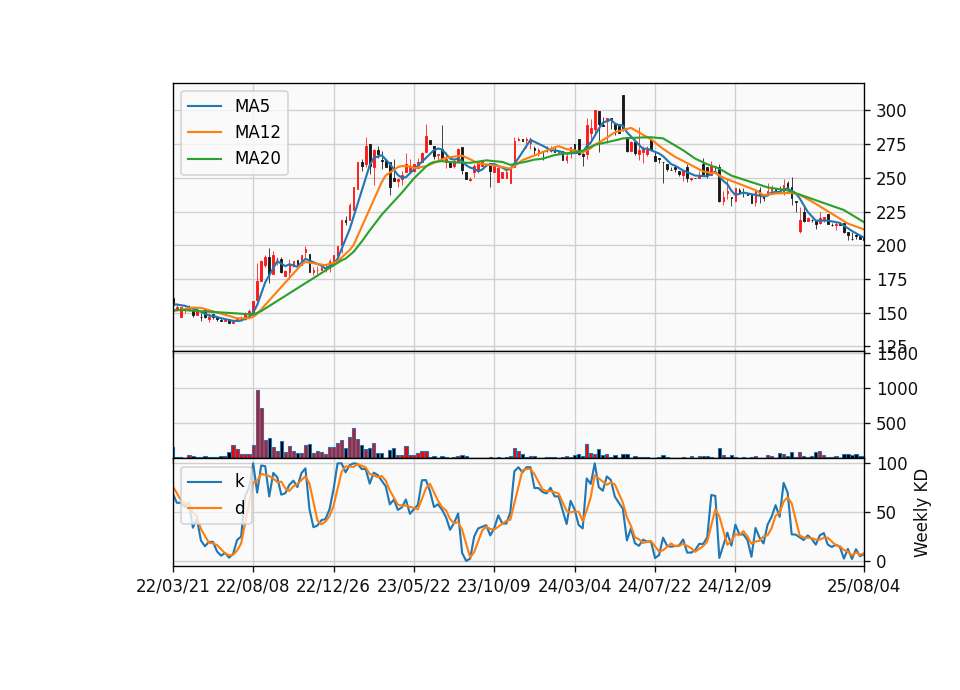Click the 250 price axis label
This screenshot has width=960, height=690.
pyautogui.click(x=891, y=179)
